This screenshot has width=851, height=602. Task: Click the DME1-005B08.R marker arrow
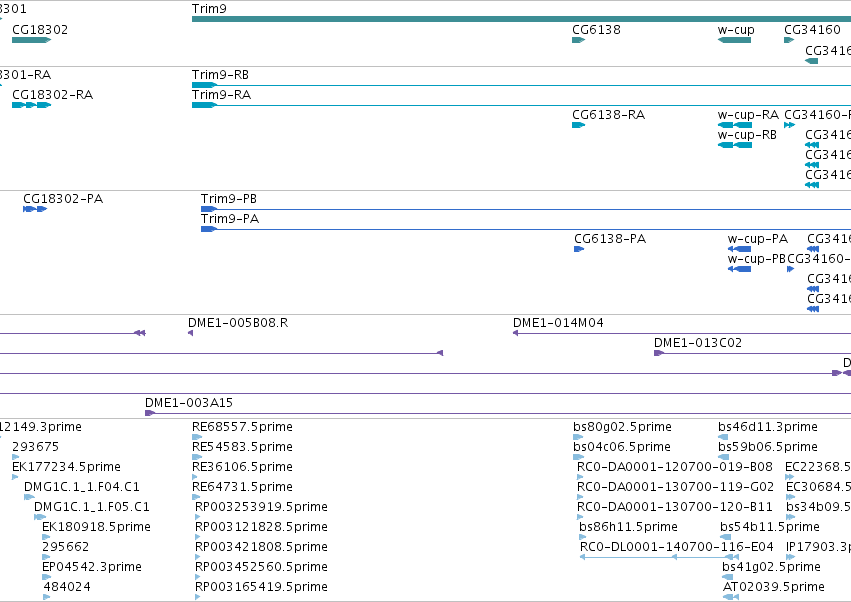pos(190,333)
